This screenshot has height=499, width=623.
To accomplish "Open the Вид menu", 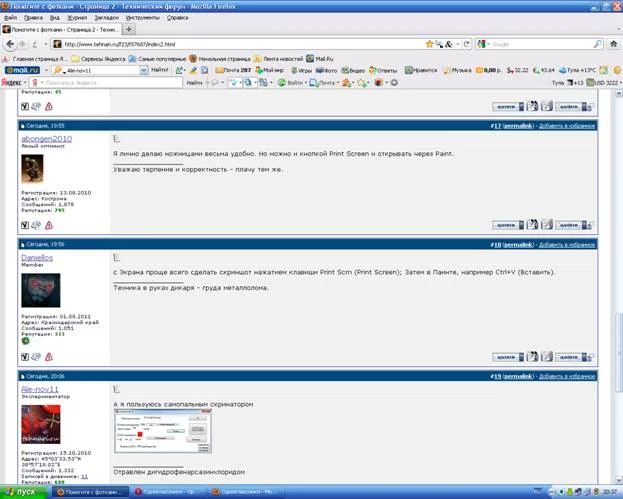I will (x=55, y=18).
